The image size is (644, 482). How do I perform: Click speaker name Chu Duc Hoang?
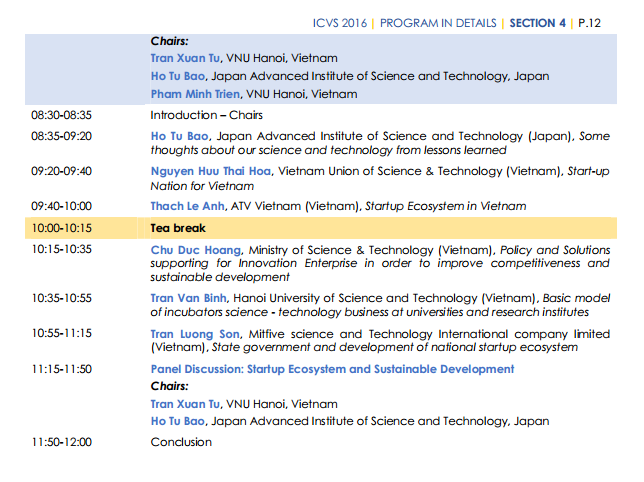coord(196,249)
